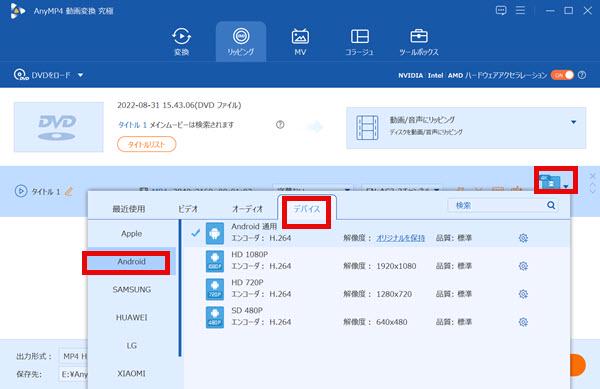
Task: Click the SD 480P profile title text
Action: [x=247, y=310]
